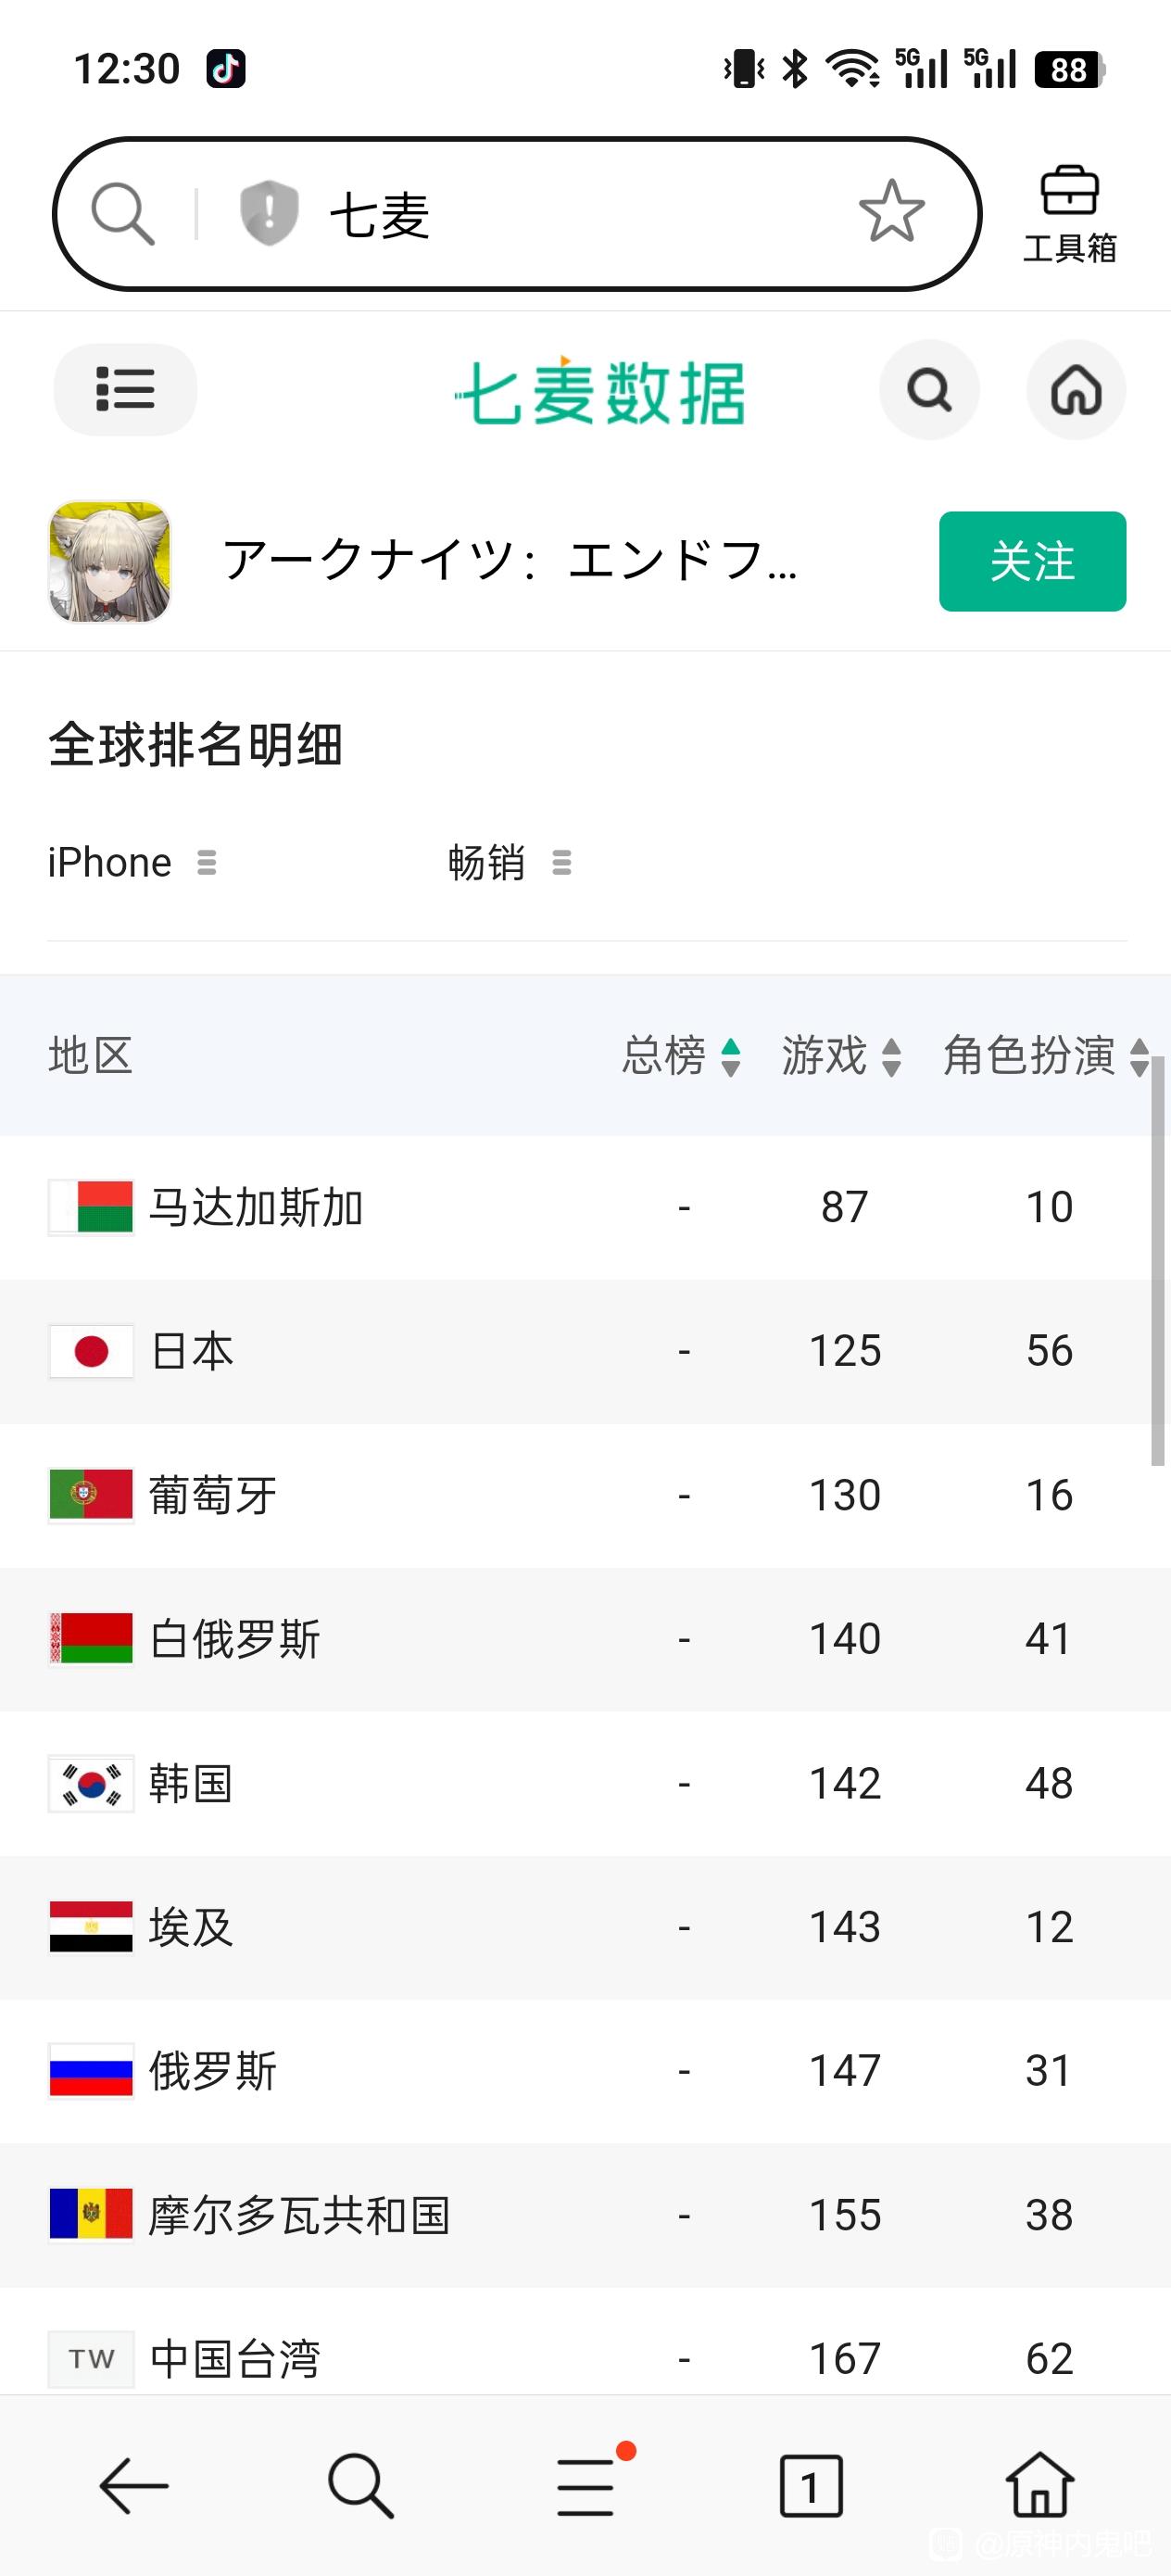Open the 畅销 chart type dropdown
Screen dimensions: 1171x2576
pos(510,862)
